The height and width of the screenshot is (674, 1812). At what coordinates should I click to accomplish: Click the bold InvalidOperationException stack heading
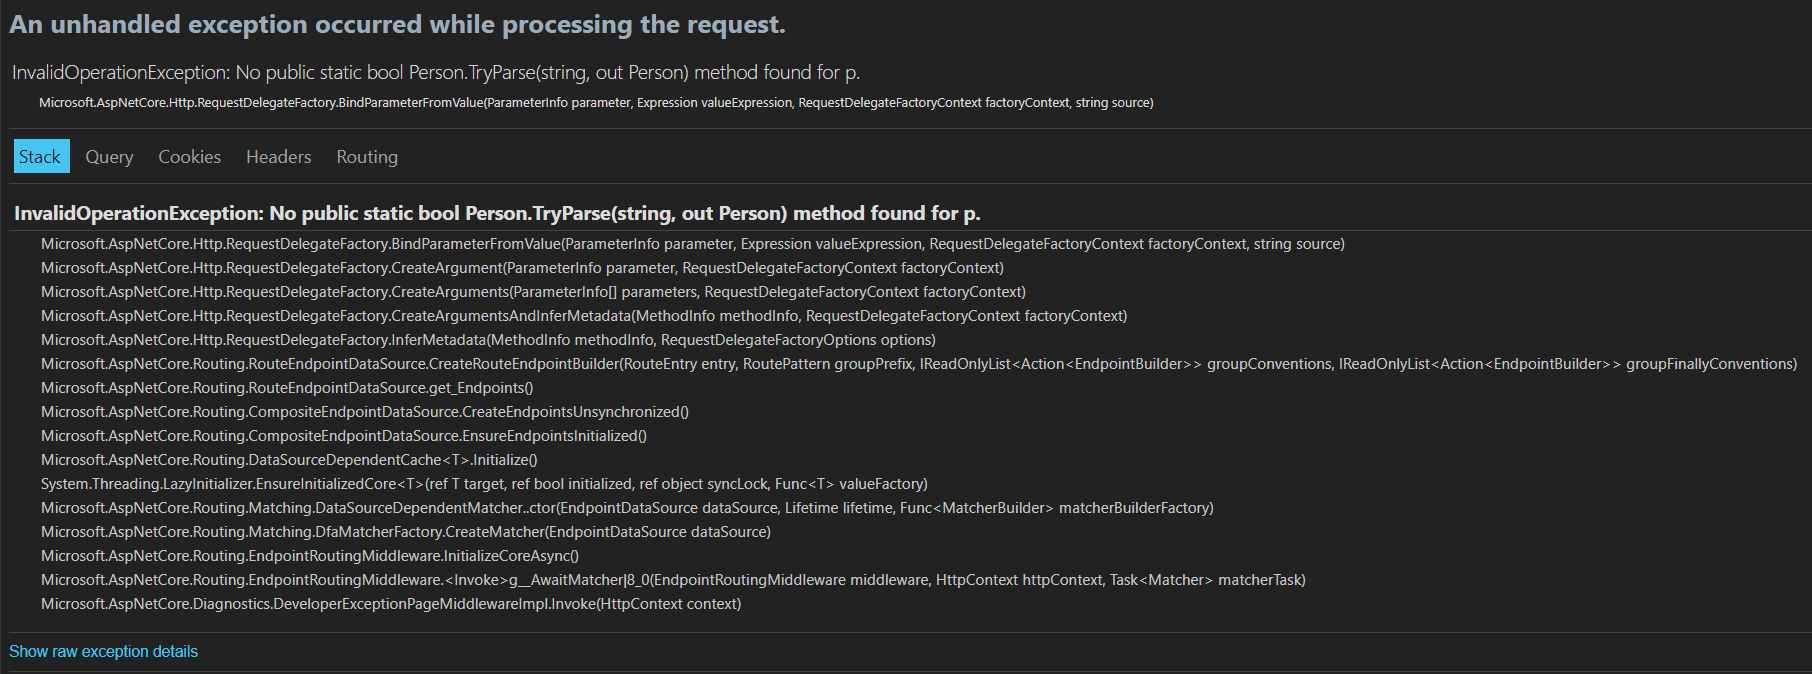pyautogui.click(x=497, y=213)
